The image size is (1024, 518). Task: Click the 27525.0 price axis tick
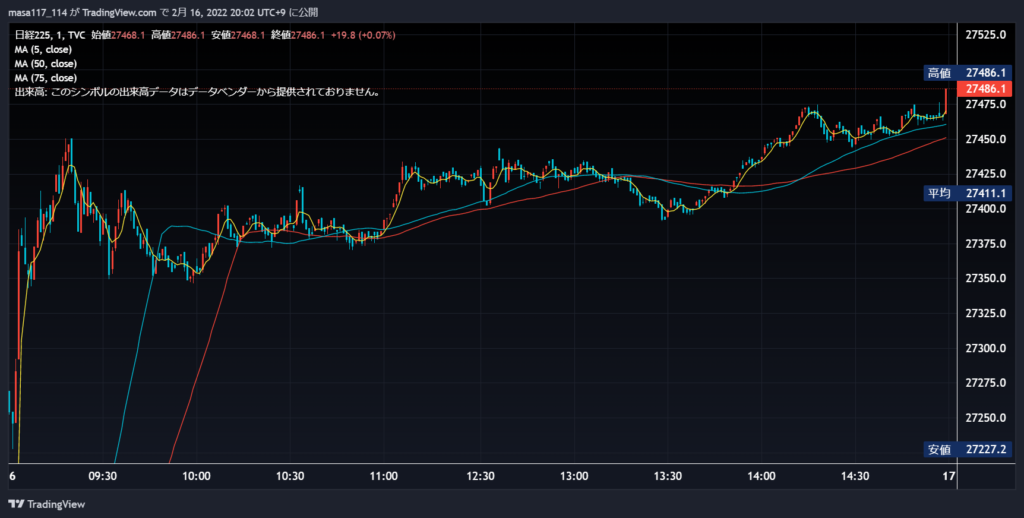(985, 35)
